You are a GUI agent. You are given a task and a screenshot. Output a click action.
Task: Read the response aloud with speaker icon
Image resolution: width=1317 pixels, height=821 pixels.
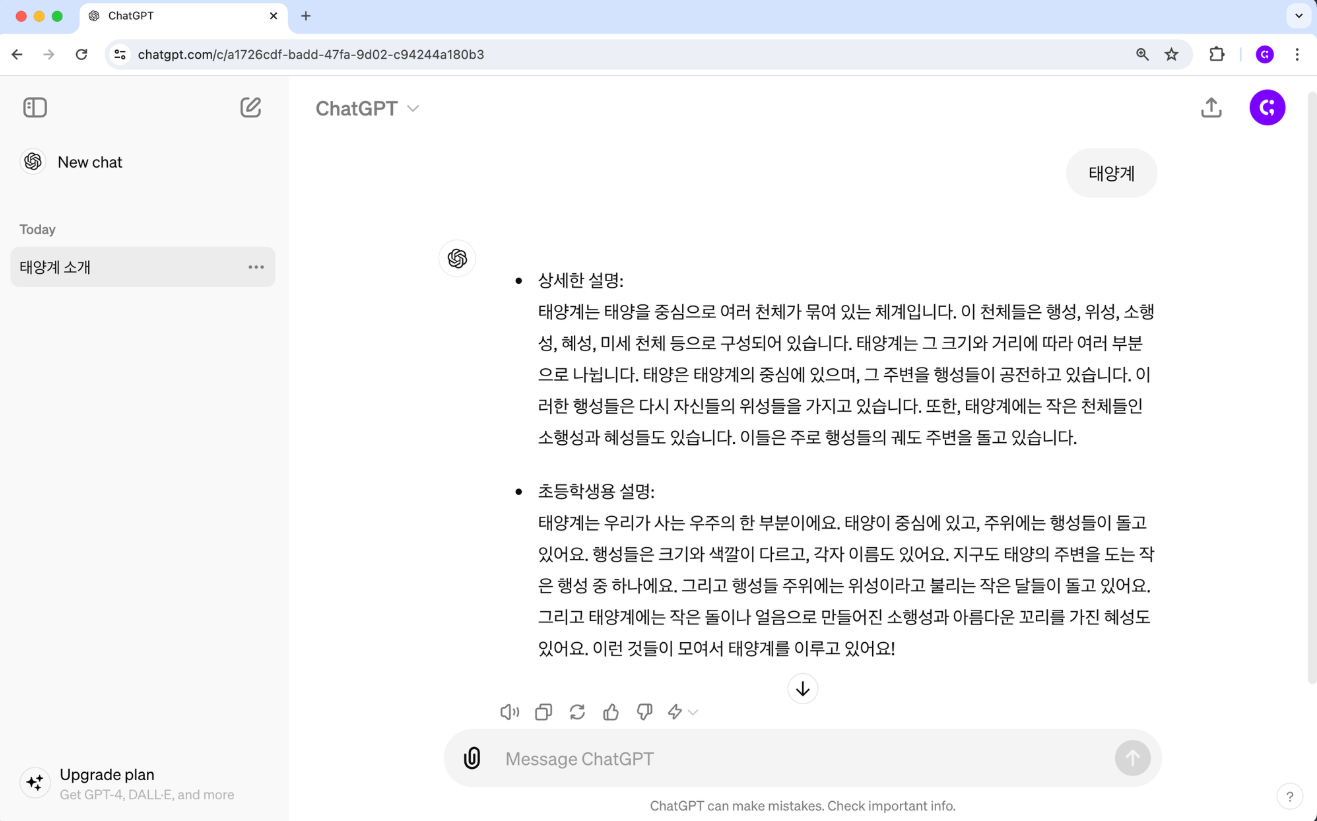pyautogui.click(x=510, y=712)
